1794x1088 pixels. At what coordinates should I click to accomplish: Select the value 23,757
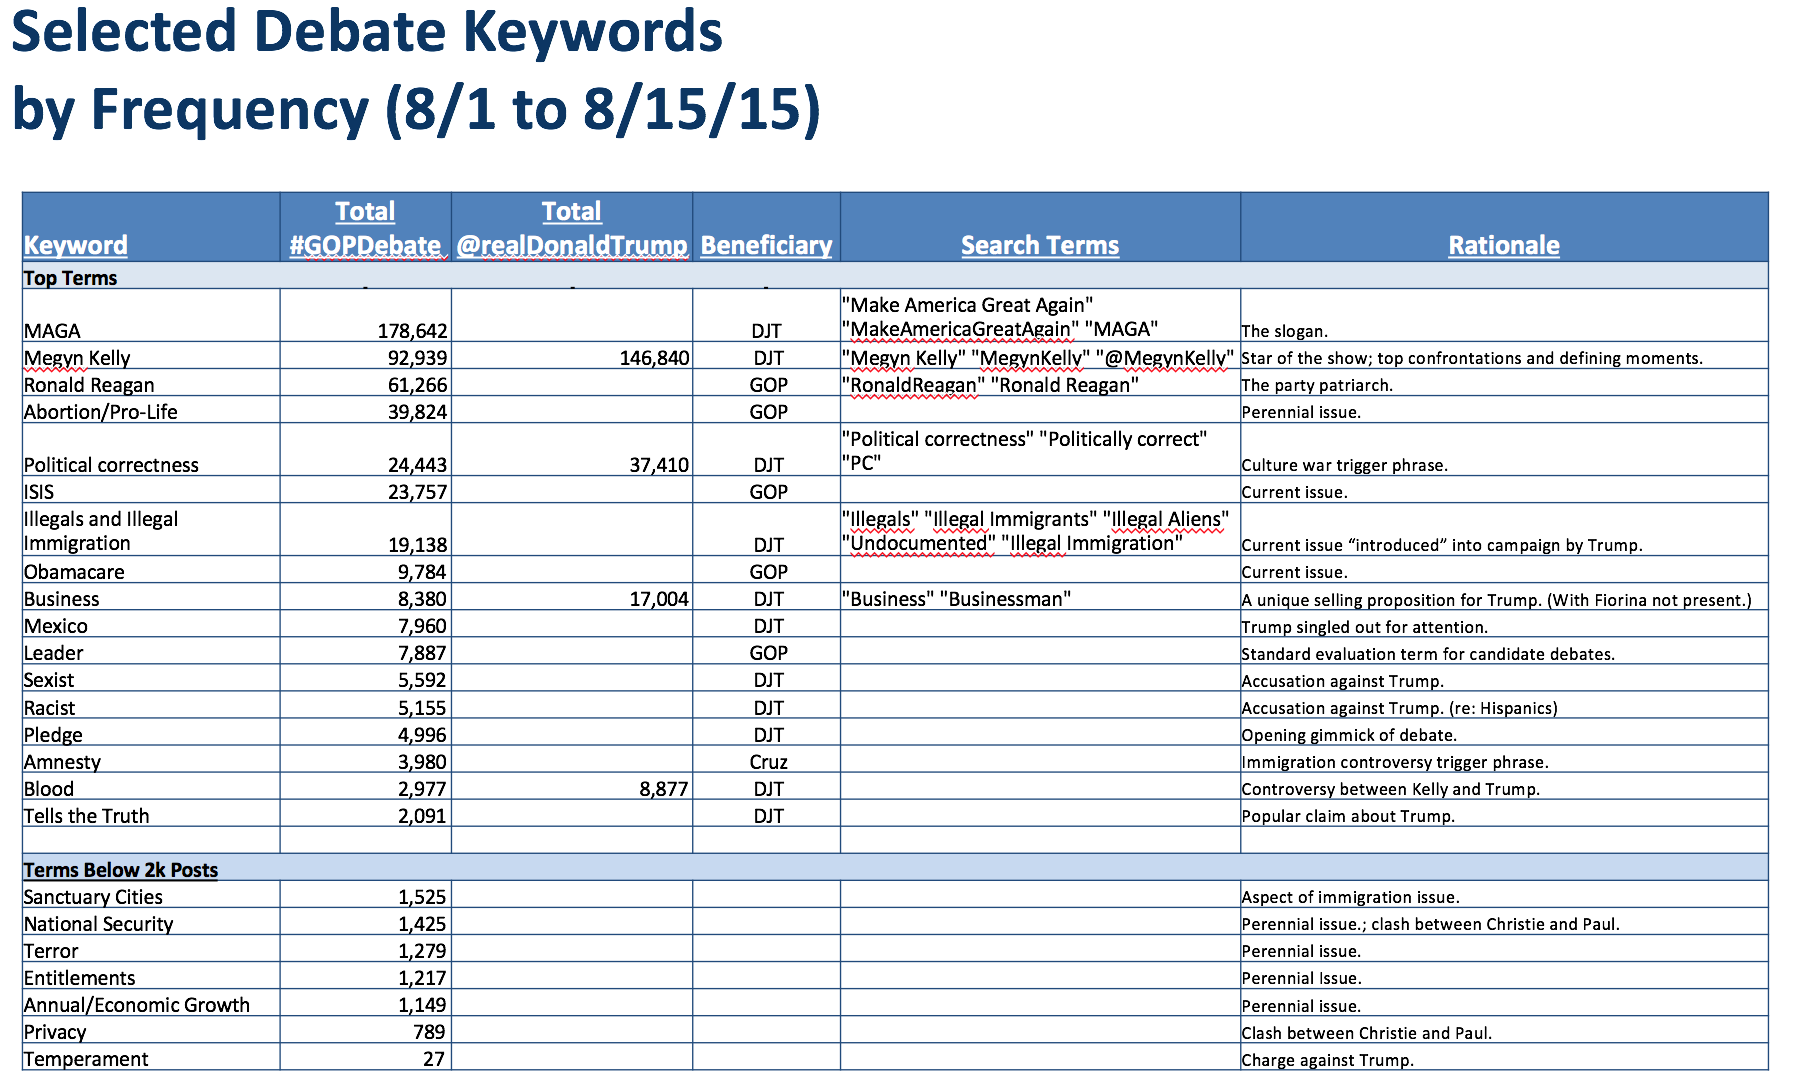(418, 491)
